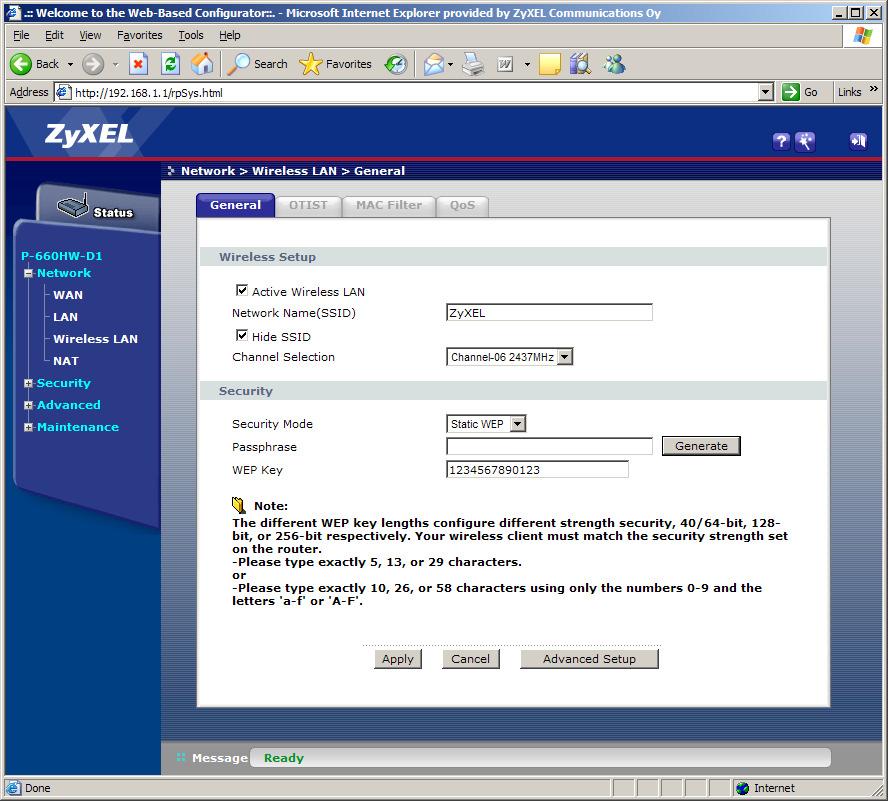Click the Mail envelope toolbar icon
This screenshot has width=888, height=801.
[x=434, y=64]
